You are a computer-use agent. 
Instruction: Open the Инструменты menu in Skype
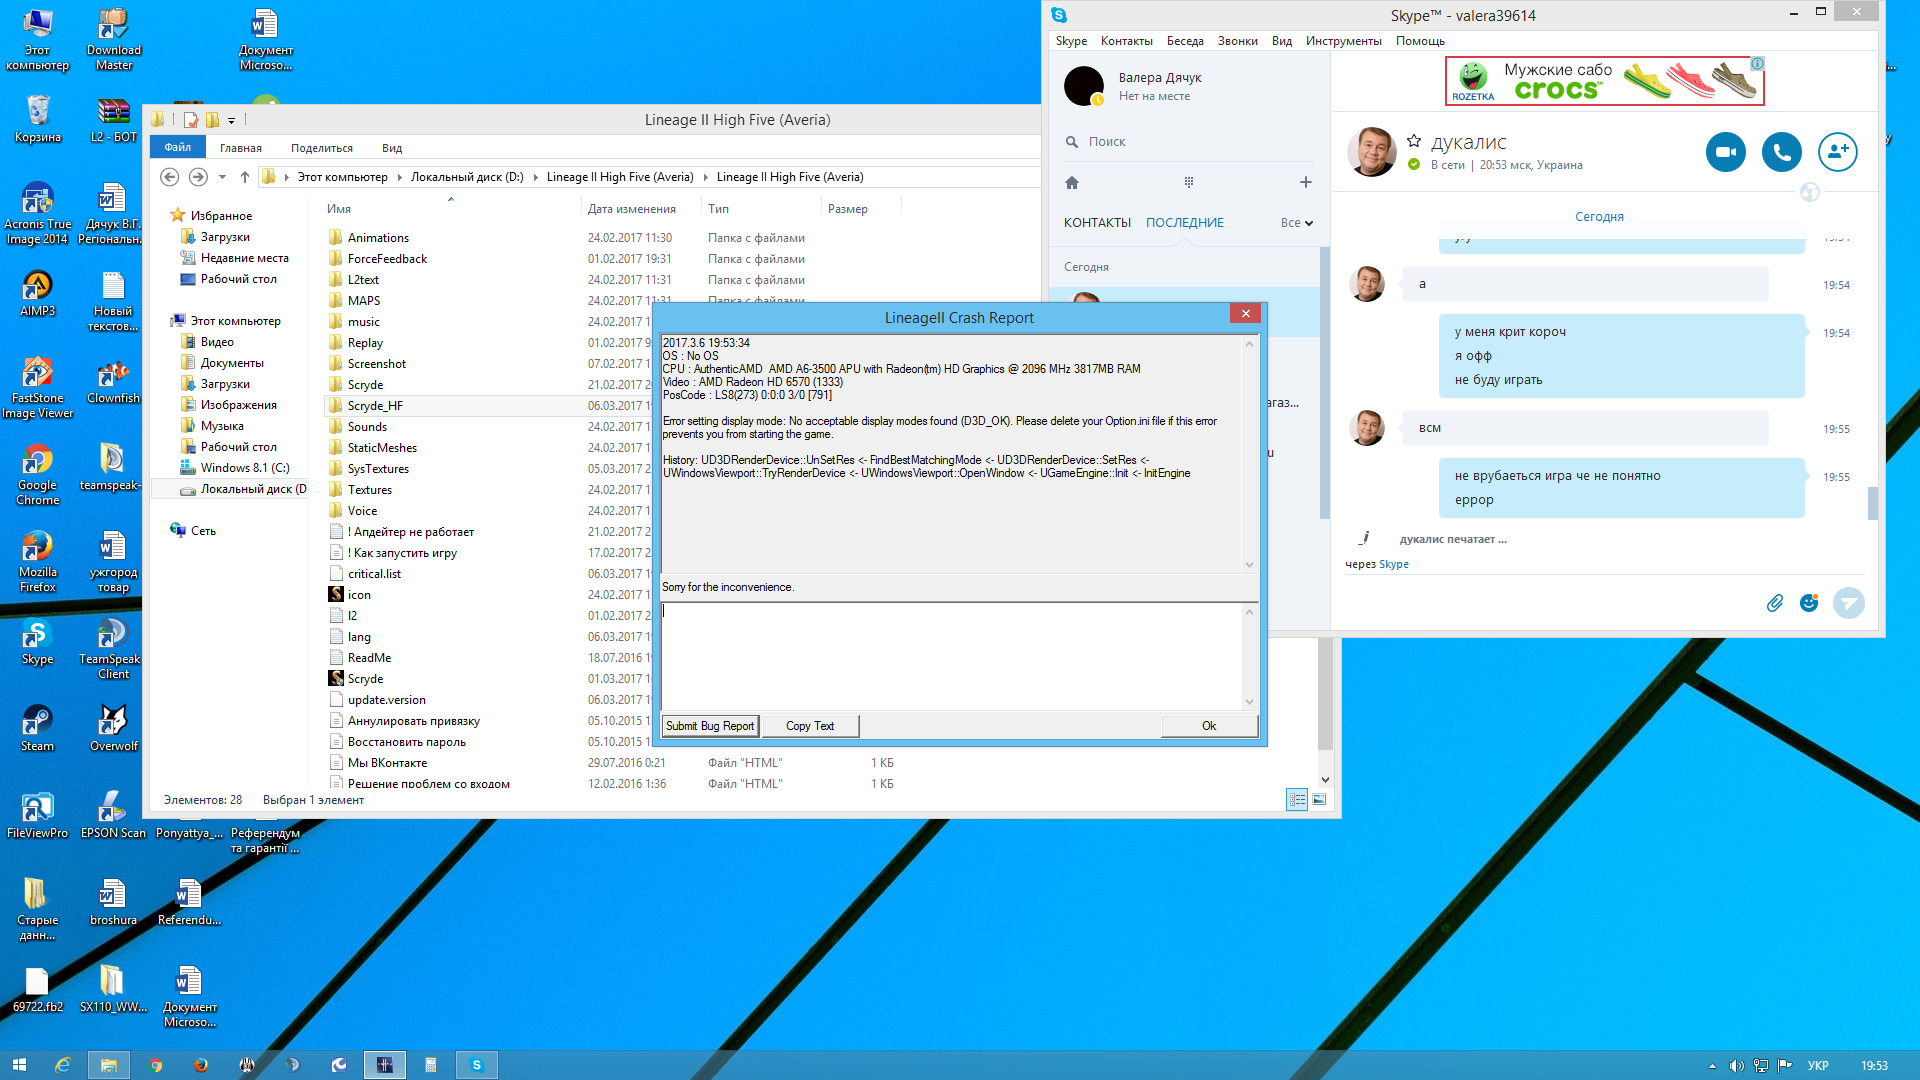tap(1343, 41)
